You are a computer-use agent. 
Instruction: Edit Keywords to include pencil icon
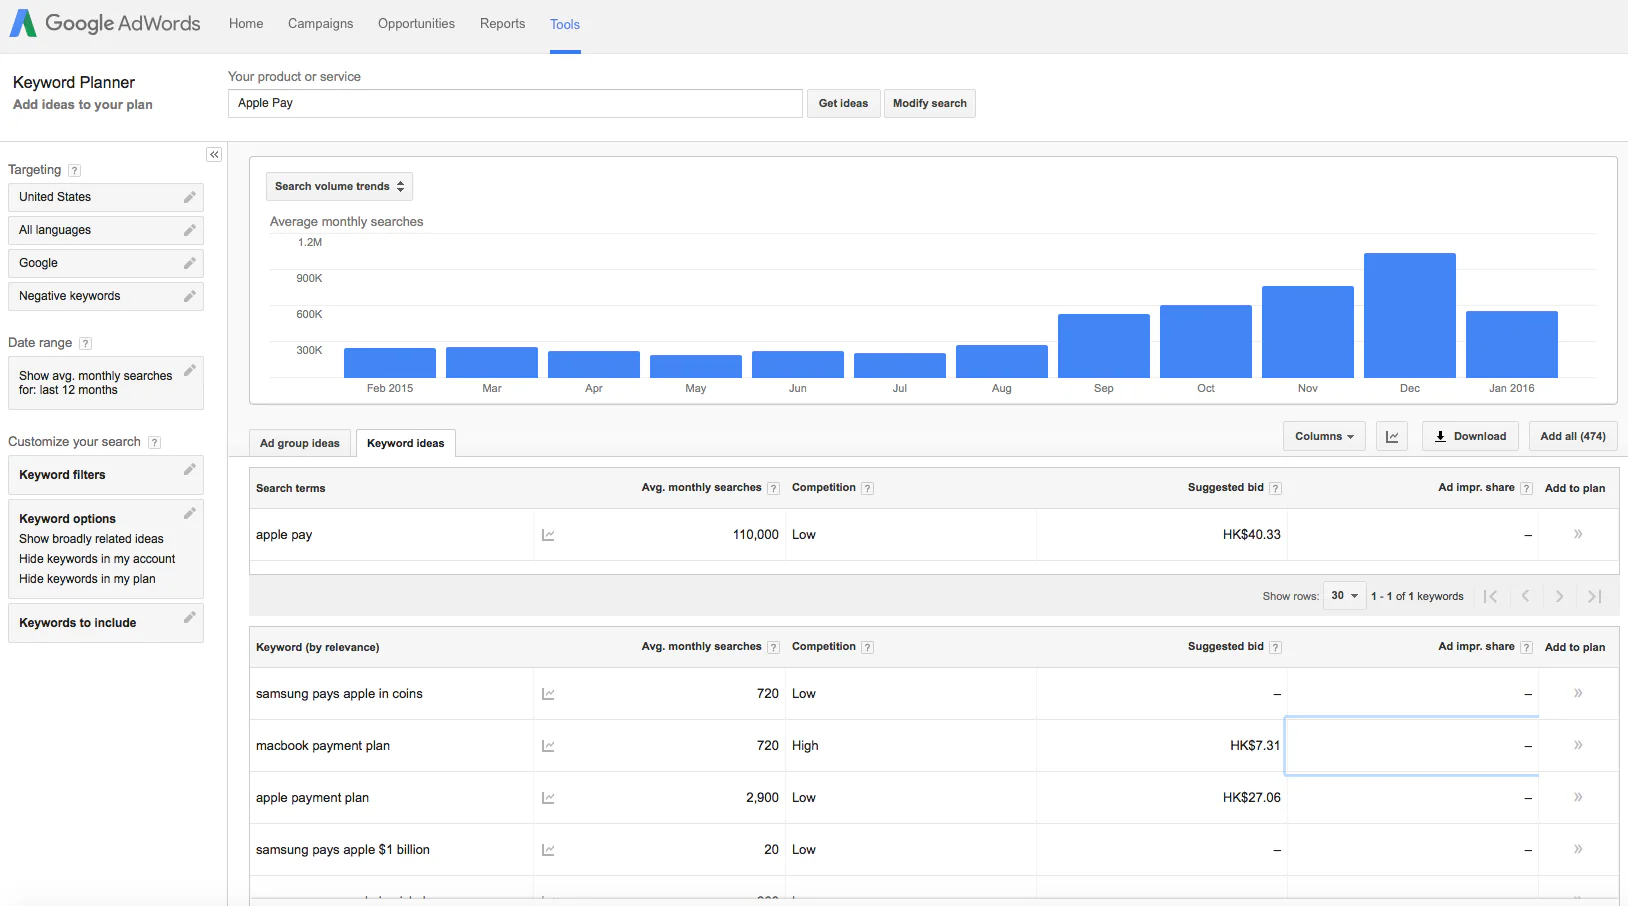tap(189, 617)
